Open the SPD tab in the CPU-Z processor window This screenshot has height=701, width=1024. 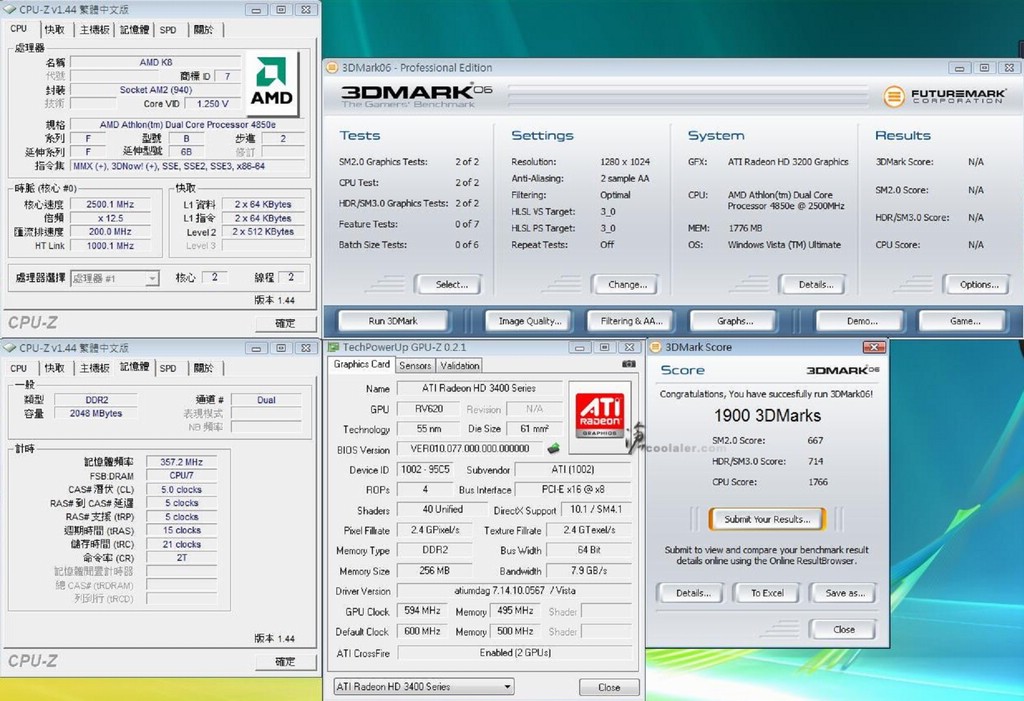click(x=168, y=29)
